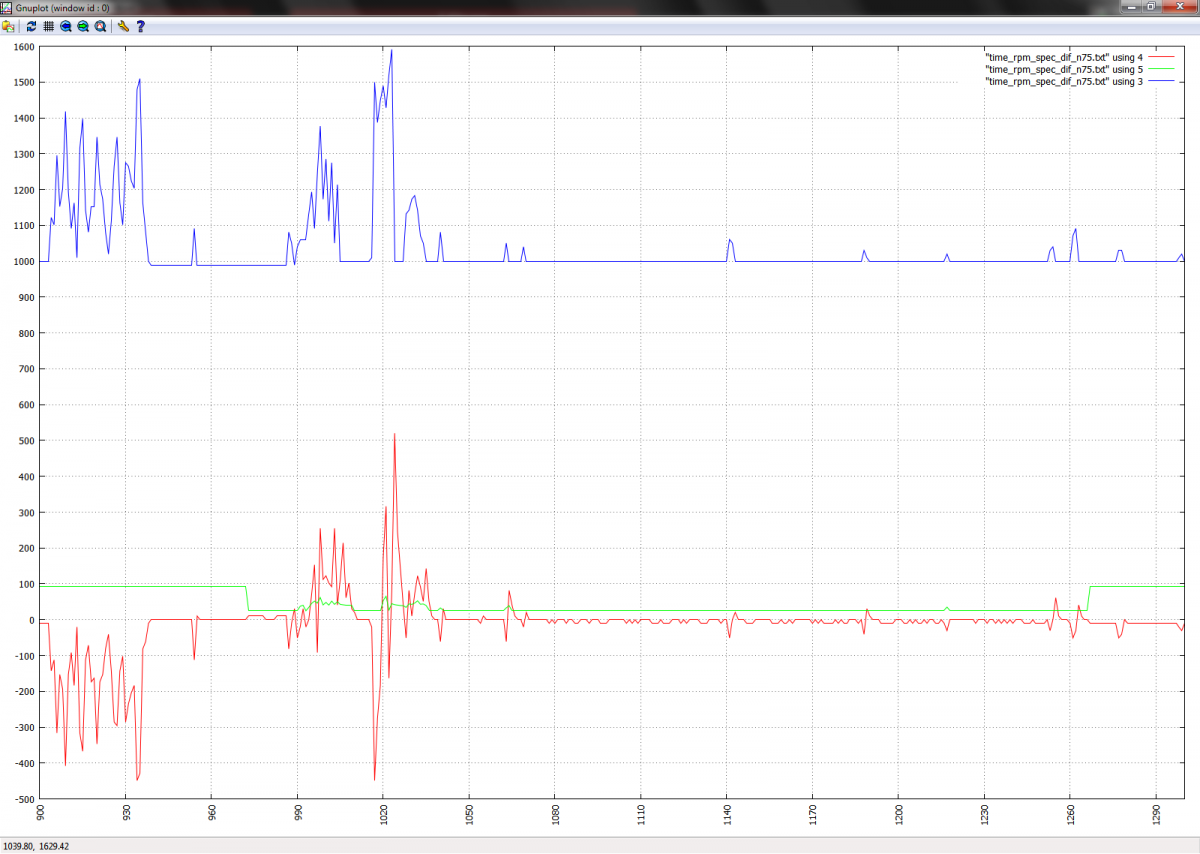Copy the plot to clipboard
Viewport: 1200px width, 854px height.
(x=8, y=27)
